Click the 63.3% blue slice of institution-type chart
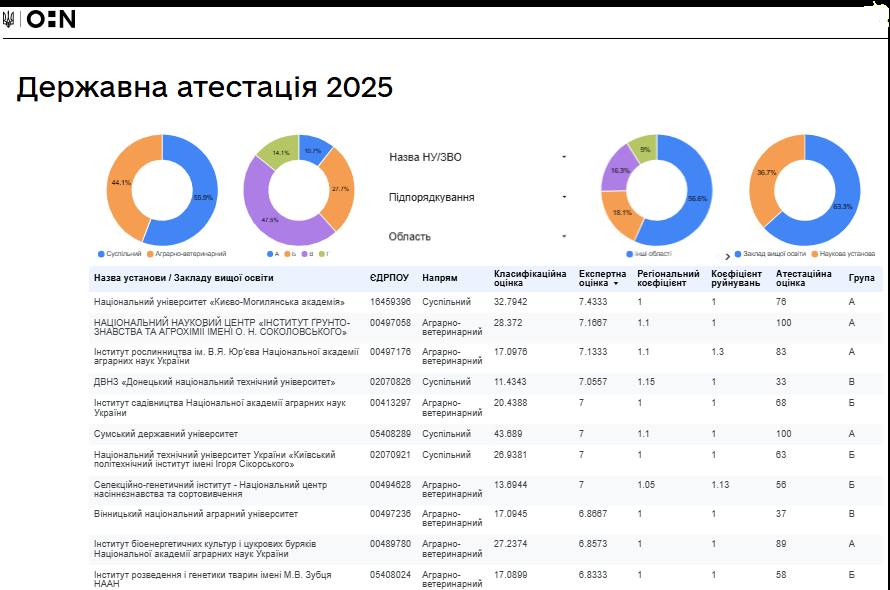 pyautogui.click(x=842, y=207)
